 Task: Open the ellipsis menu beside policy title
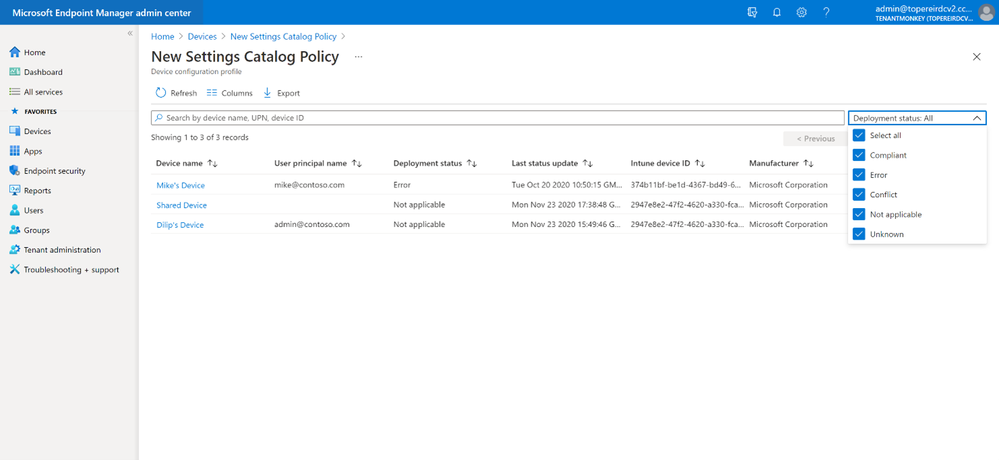tap(359, 57)
